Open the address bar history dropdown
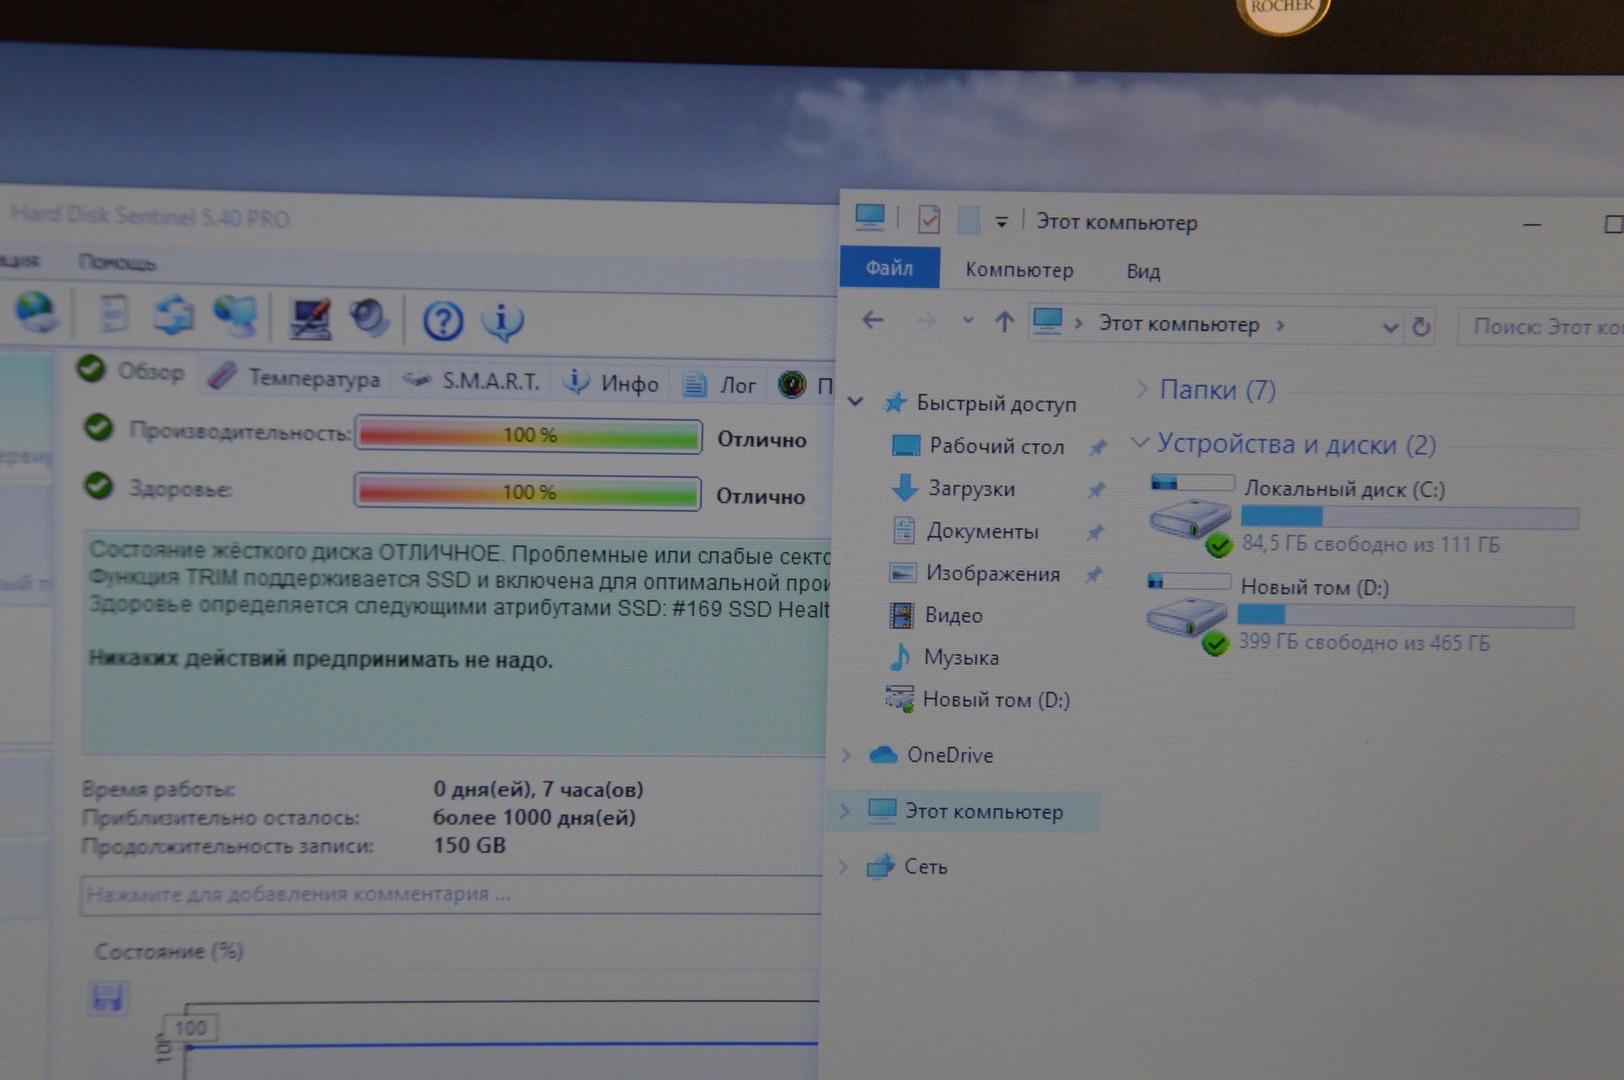The width and height of the screenshot is (1624, 1080). pyautogui.click(x=1389, y=327)
